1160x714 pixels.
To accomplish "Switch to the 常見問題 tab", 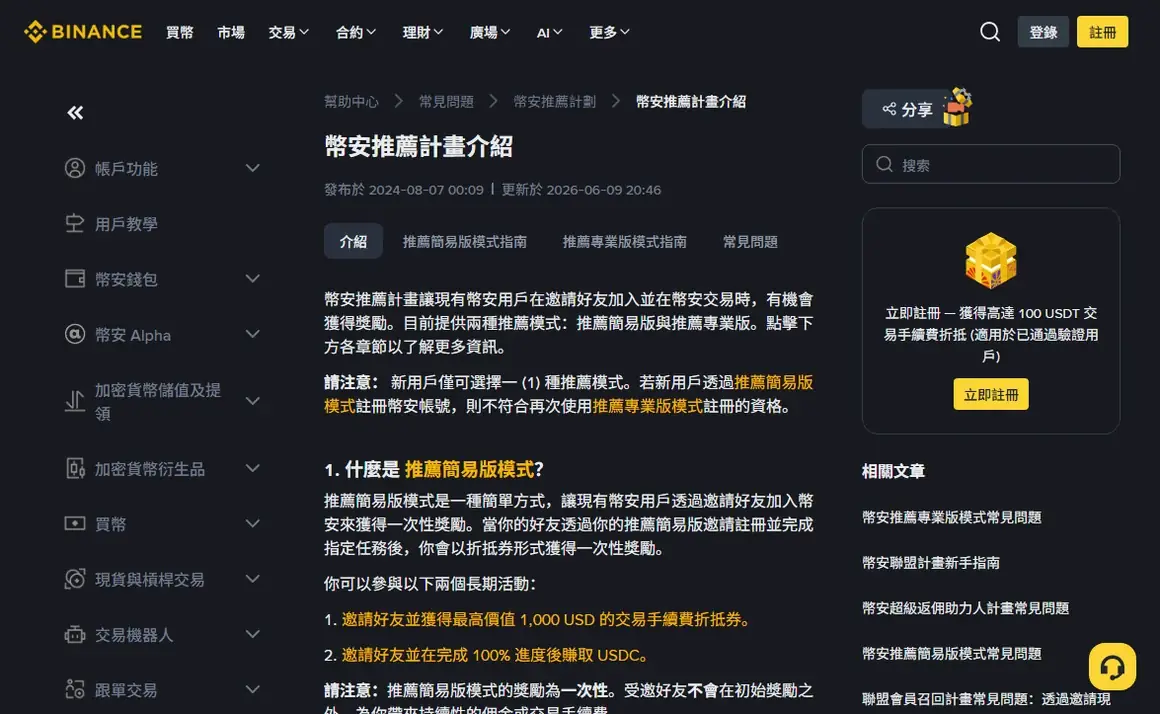I will [750, 241].
